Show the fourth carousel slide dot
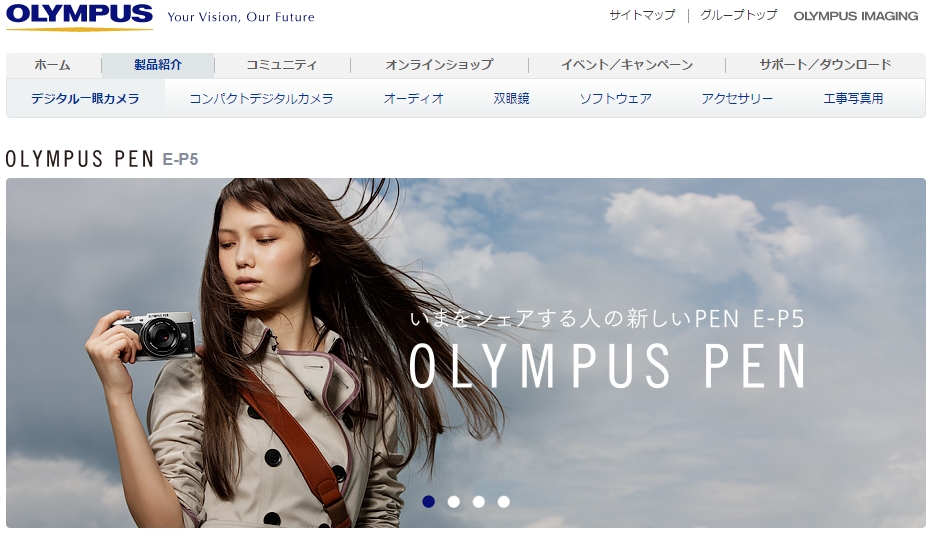The width and height of the screenshot is (937, 538). 504,501
